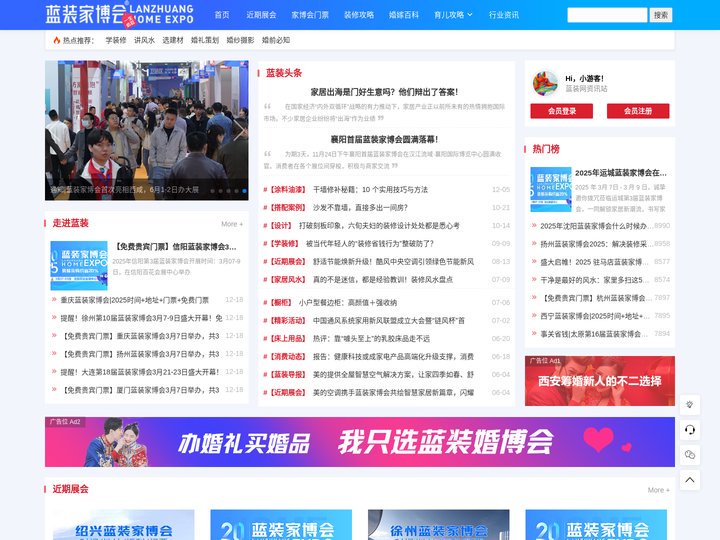Open 装修攻略 in the top menu
Viewport: 720px width, 540px height.
click(x=359, y=15)
